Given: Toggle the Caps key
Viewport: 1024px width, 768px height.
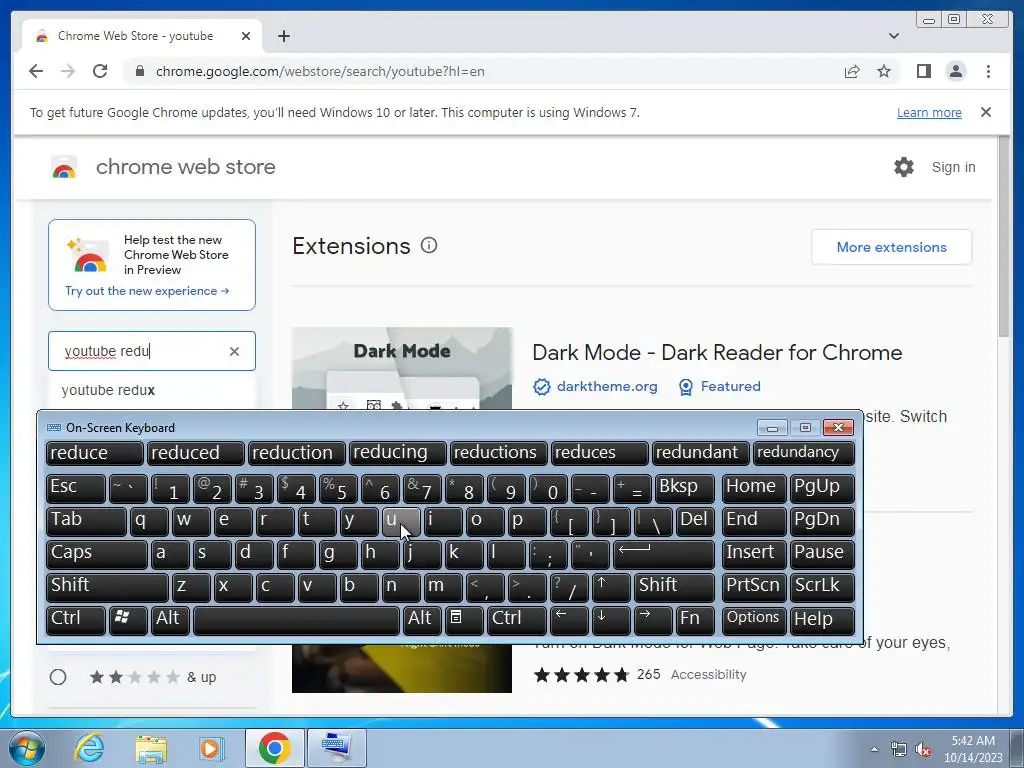Looking at the screenshot, I should [97, 554].
